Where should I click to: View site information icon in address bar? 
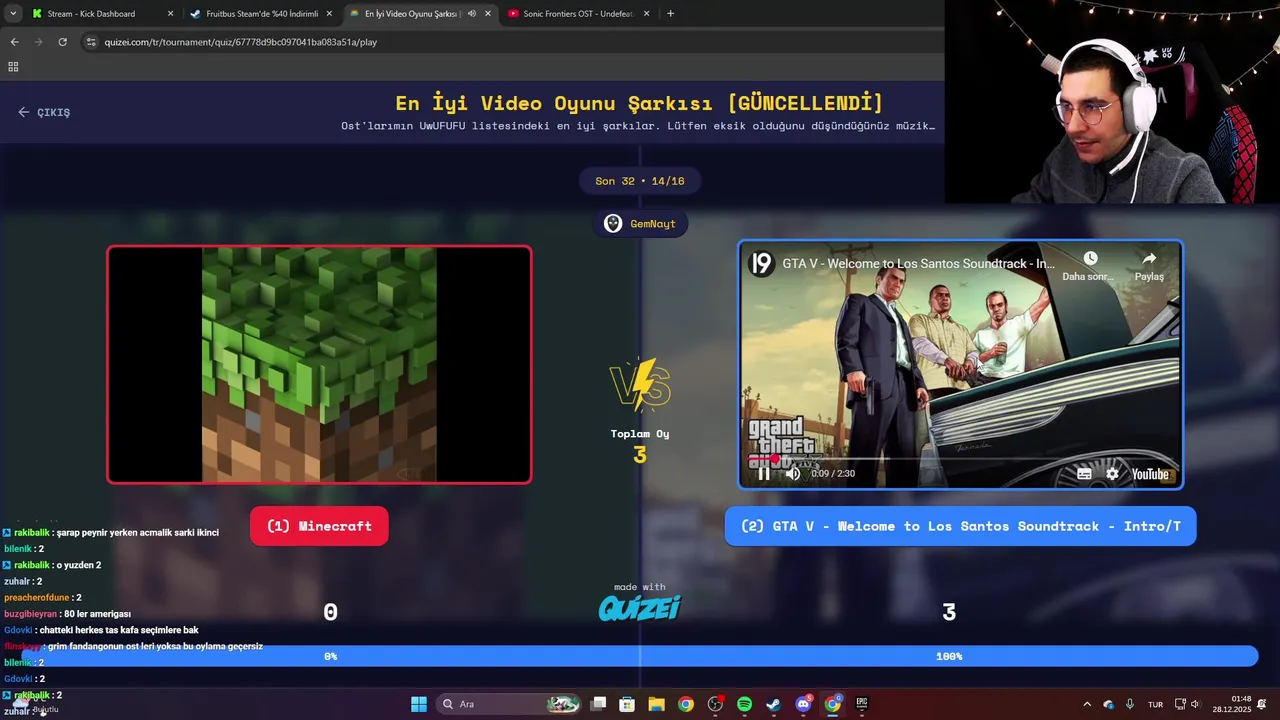pyautogui.click(x=91, y=42)
